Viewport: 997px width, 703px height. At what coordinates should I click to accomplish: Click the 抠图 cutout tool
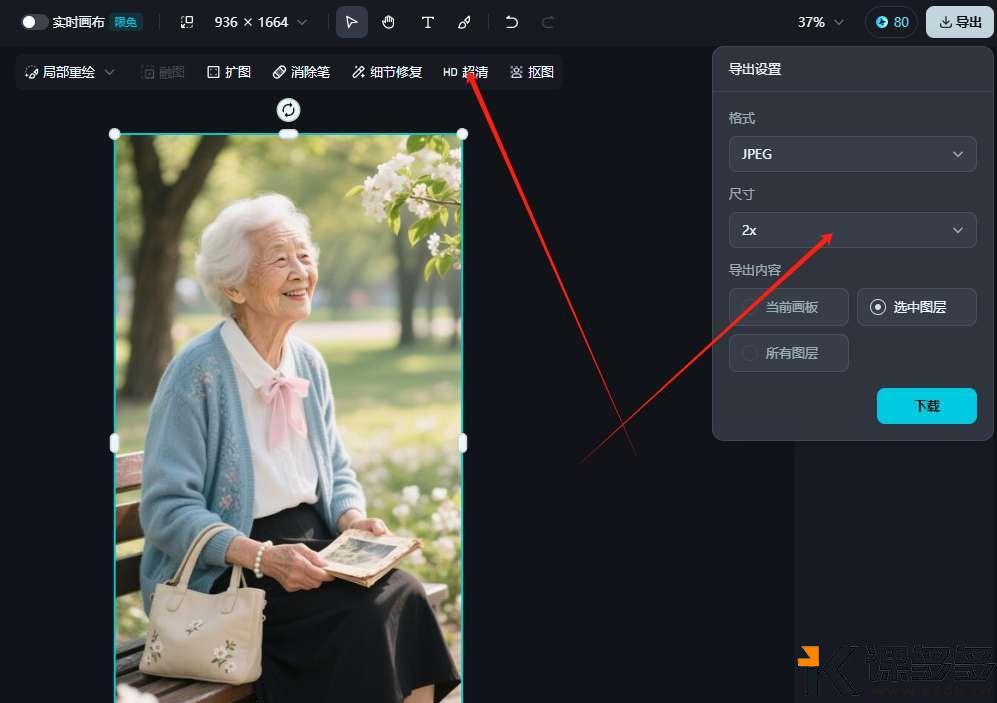coord(532,72)
